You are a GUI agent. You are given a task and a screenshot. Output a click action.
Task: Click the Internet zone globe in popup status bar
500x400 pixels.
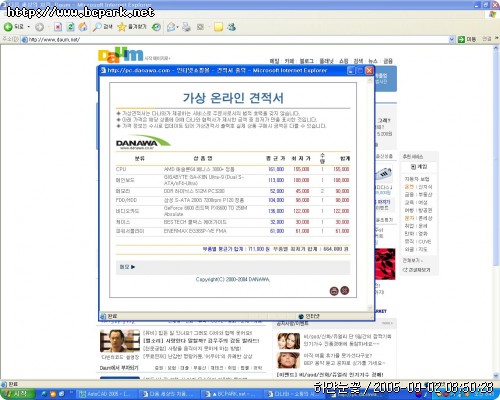[x=301, y=316]
